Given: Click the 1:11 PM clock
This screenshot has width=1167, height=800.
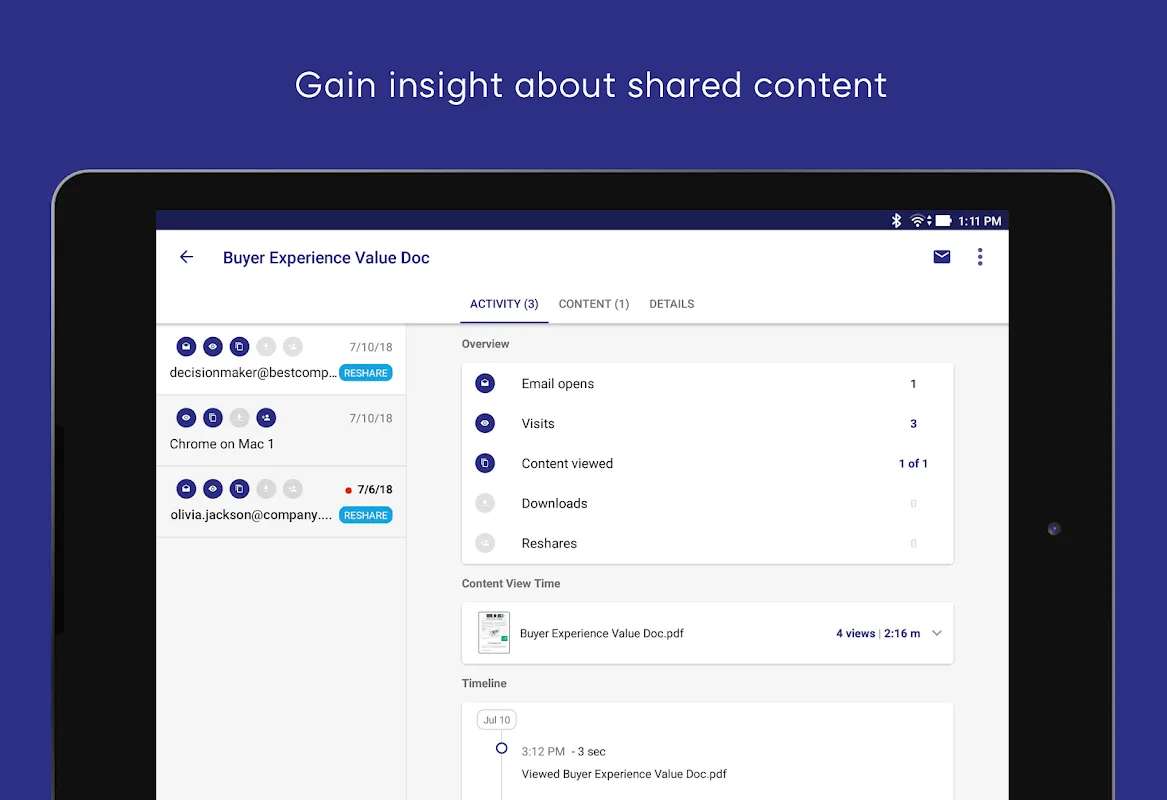Looking at the screenshot, I should (x=979, y=221).
